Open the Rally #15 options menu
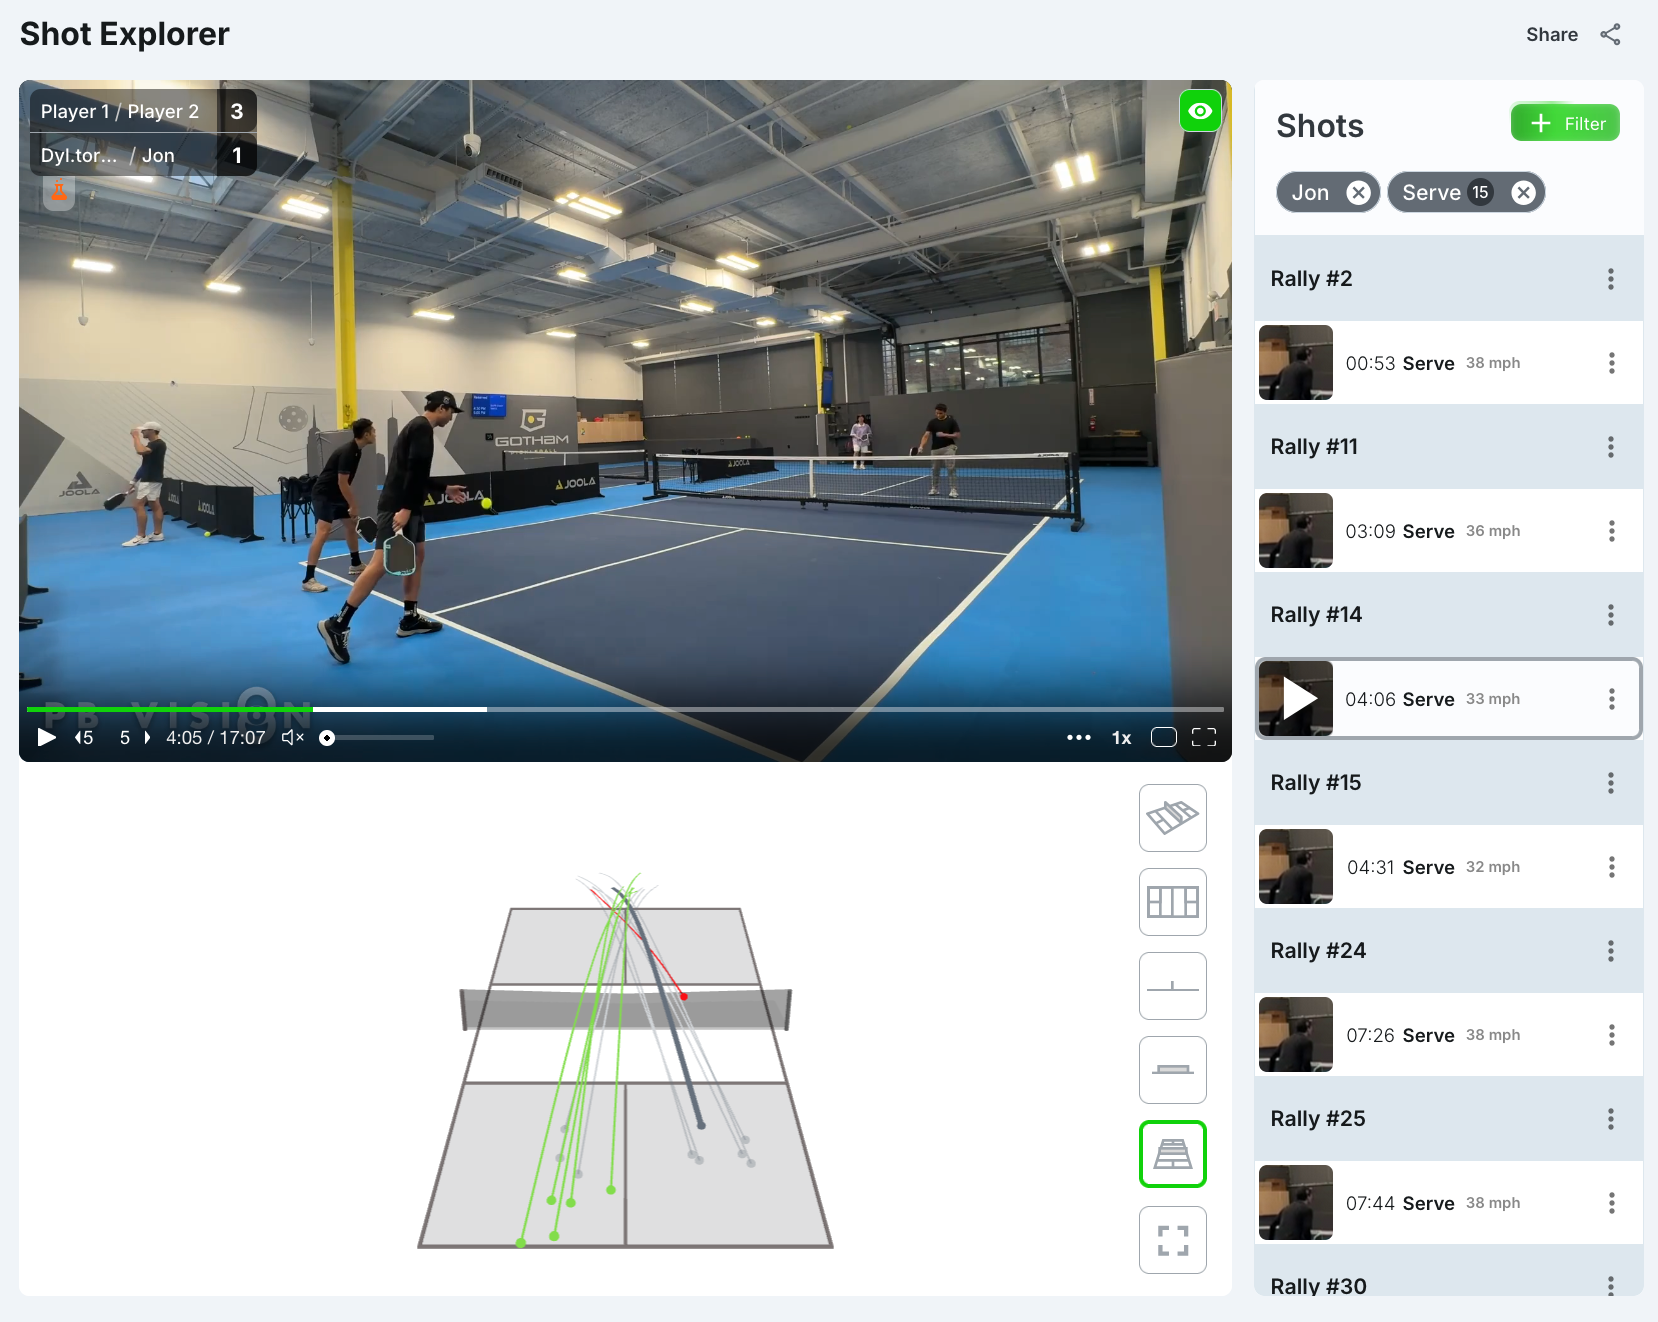This screenshot has width=1658, height=1322. click(1610, 783)
